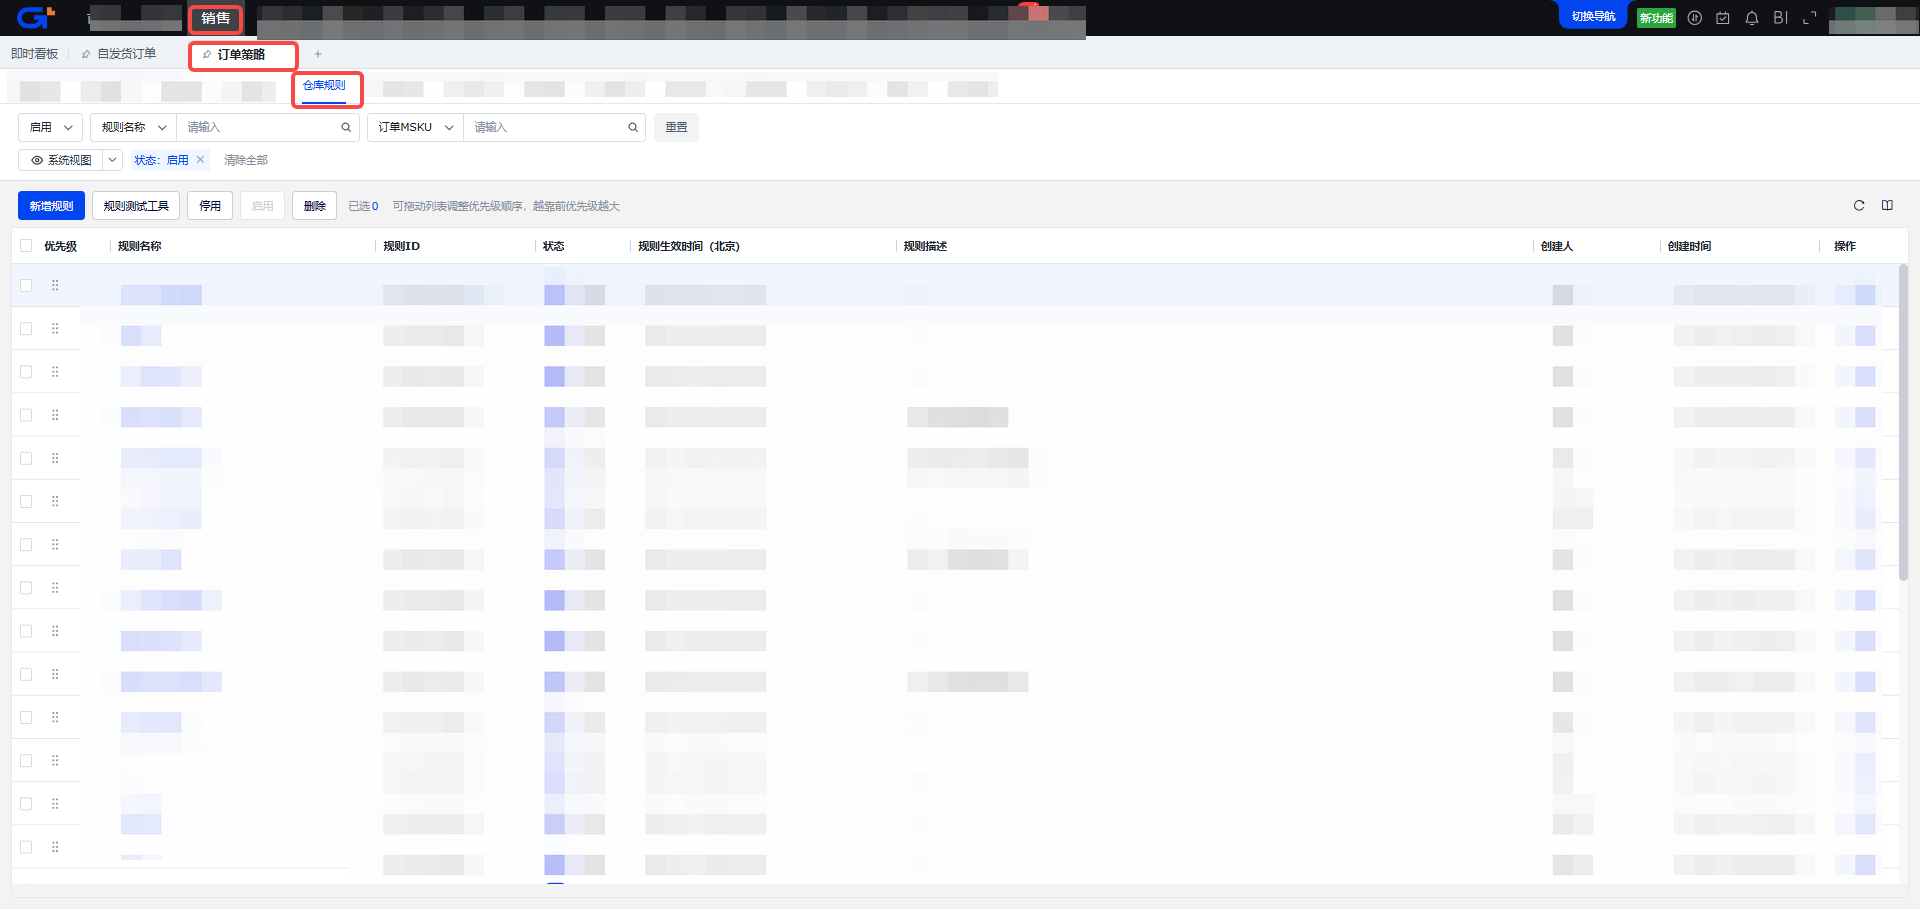Click the 已选 0 selection counter

click(363, 206)
